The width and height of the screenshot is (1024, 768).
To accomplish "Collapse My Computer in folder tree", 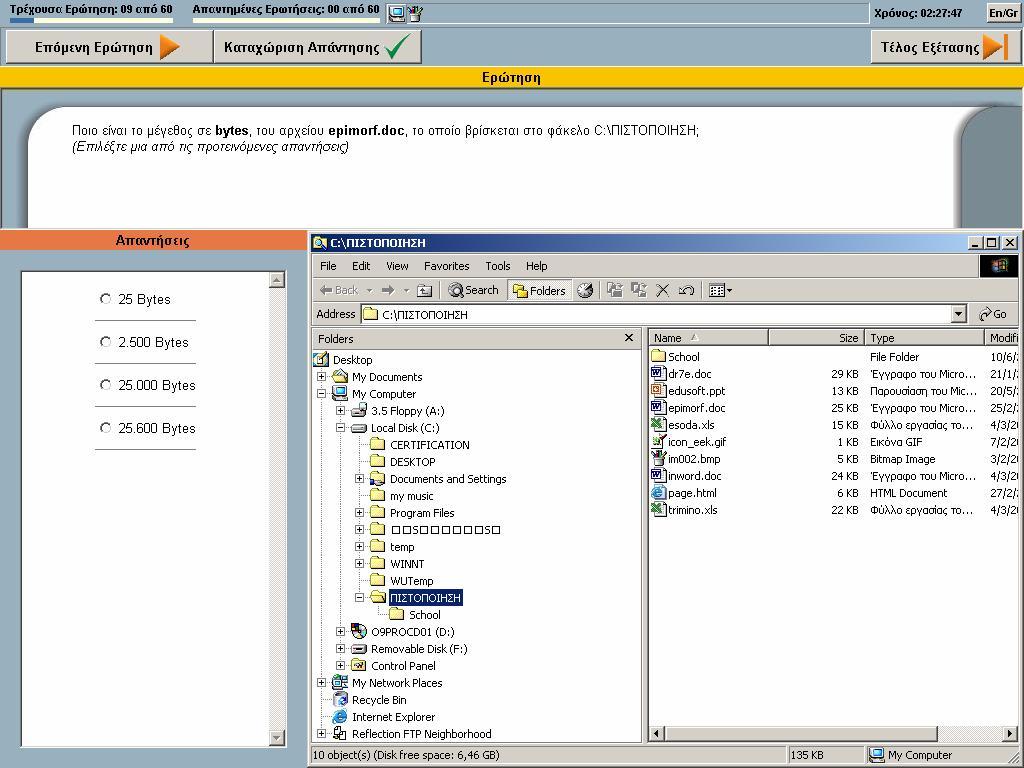I will (x=321, y=394).
